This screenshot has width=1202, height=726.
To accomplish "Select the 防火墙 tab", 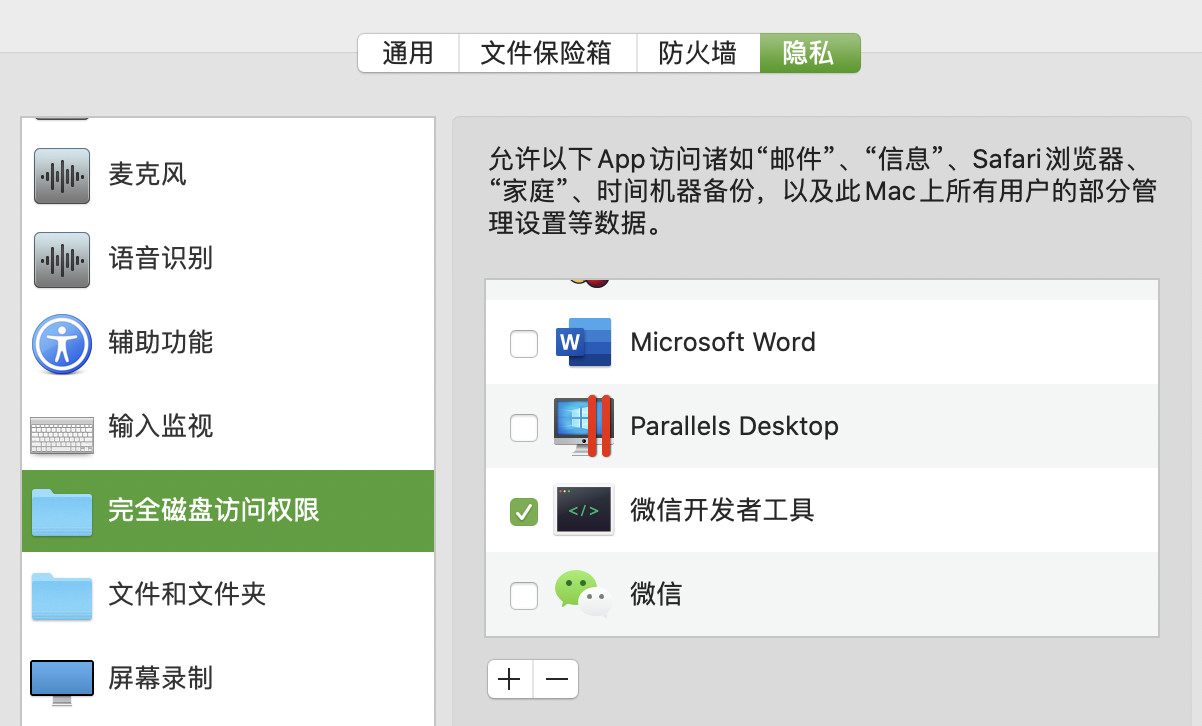I will click(698, 53).
